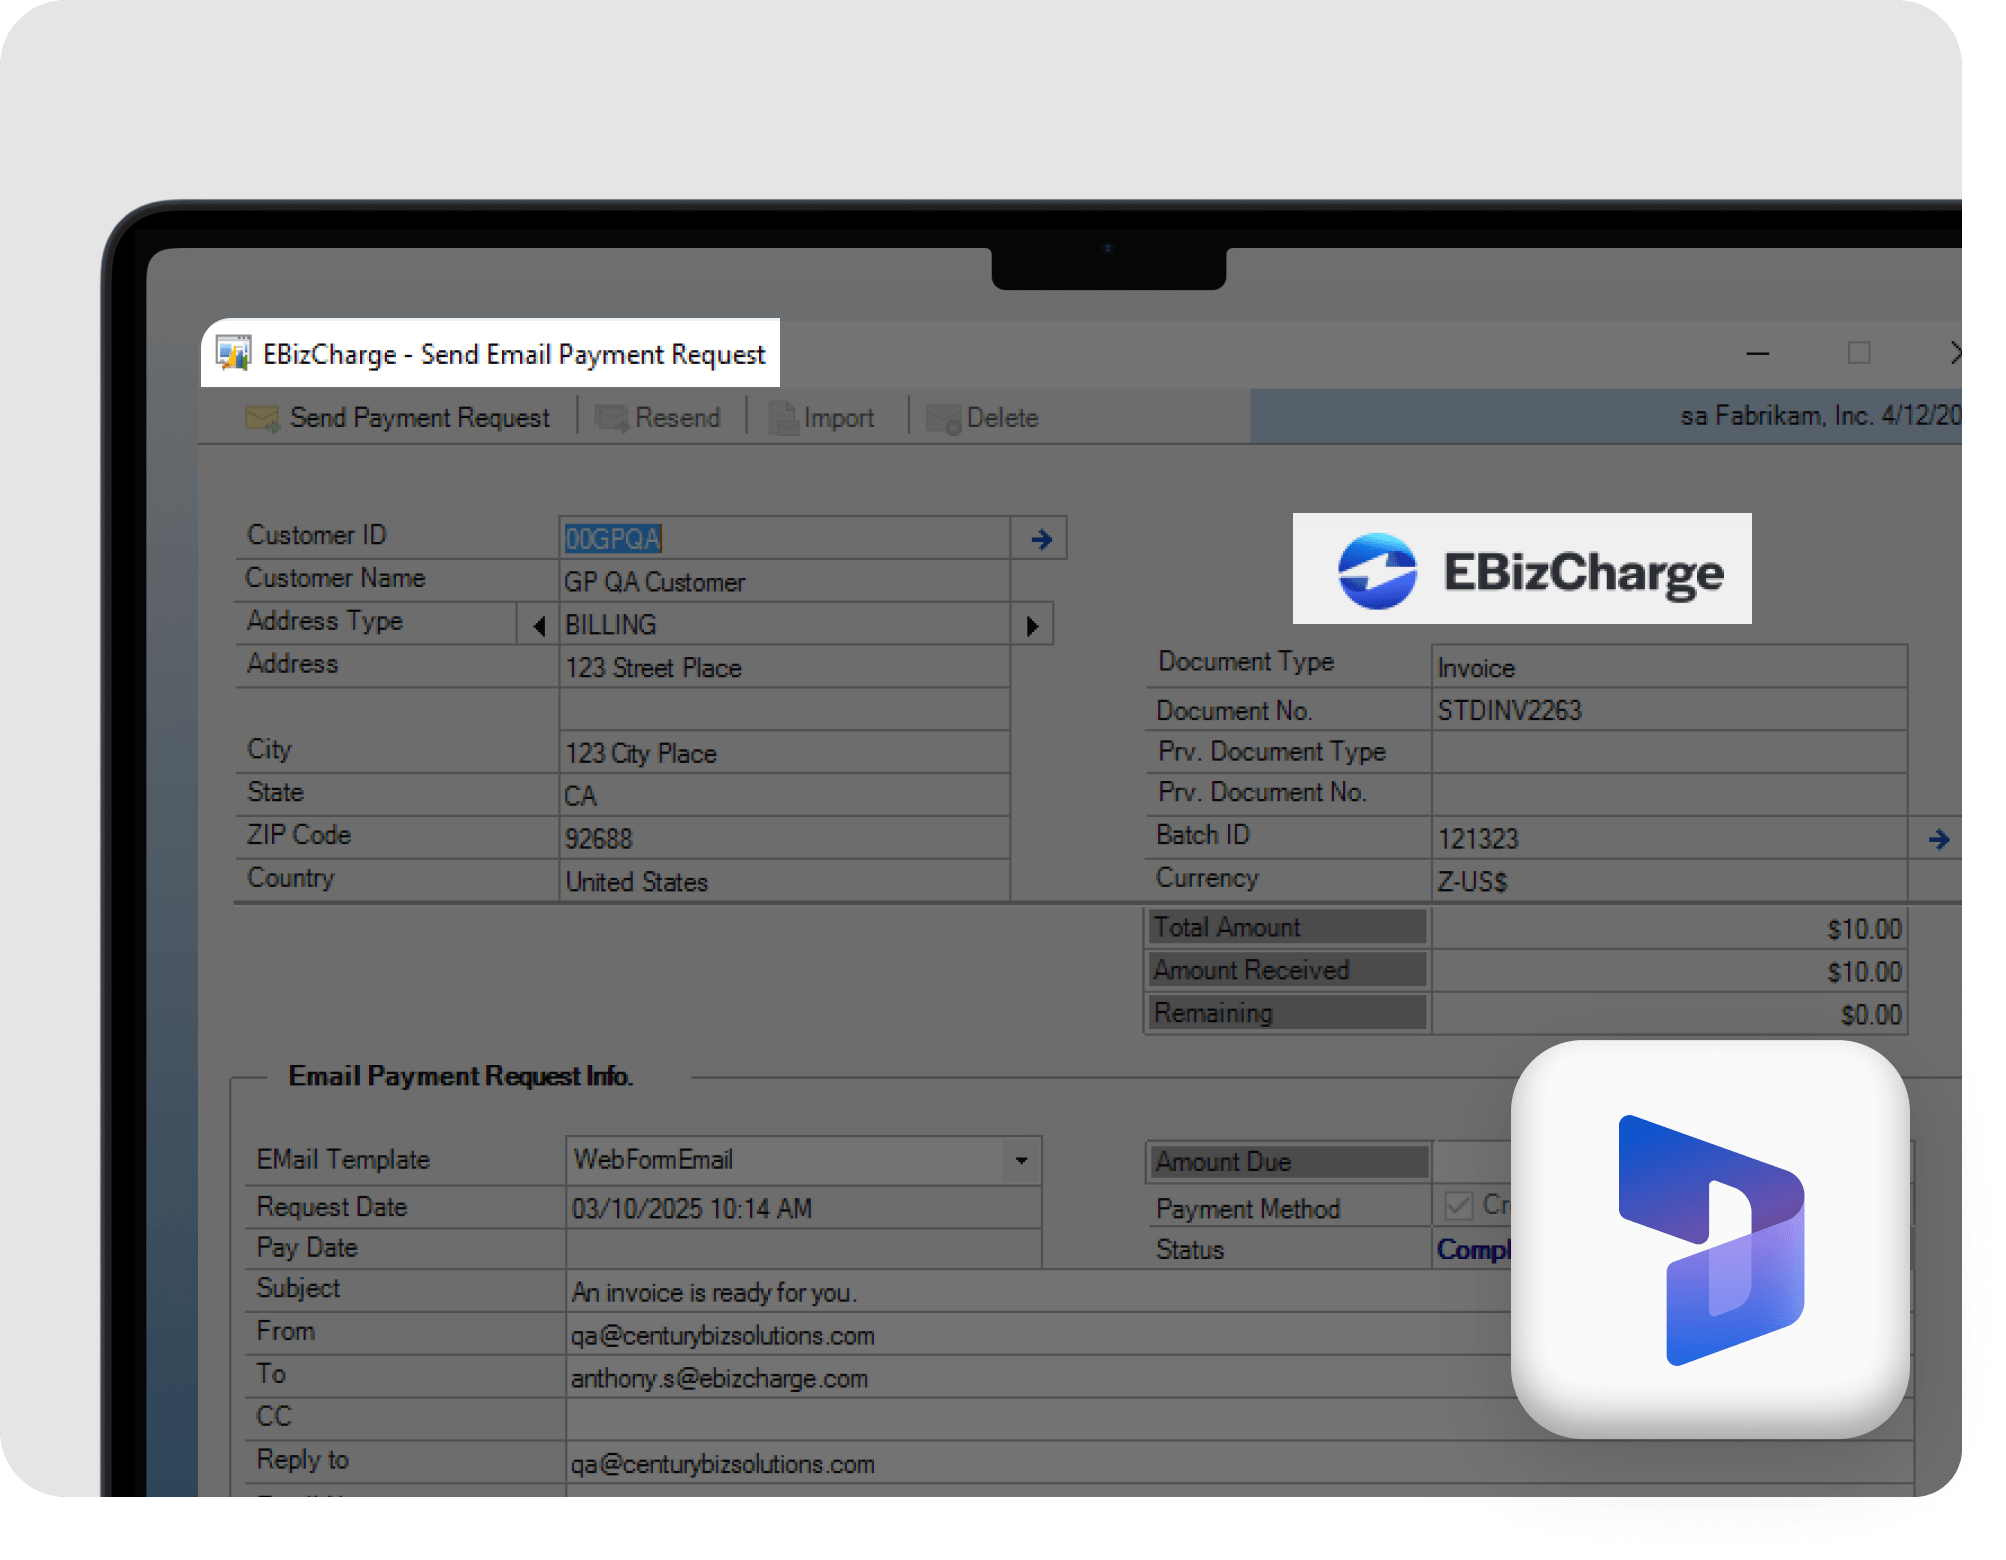Click the Customer ID lookup arrow
This screenshot has width=2006, height=1560.
pos(1041,539)
